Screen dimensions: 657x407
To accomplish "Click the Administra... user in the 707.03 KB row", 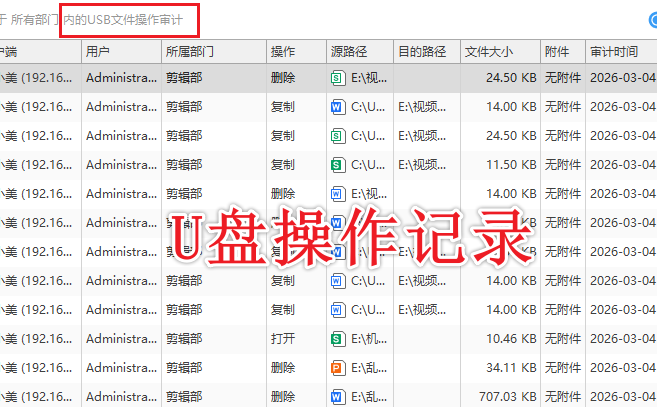I will pos(122,397).
